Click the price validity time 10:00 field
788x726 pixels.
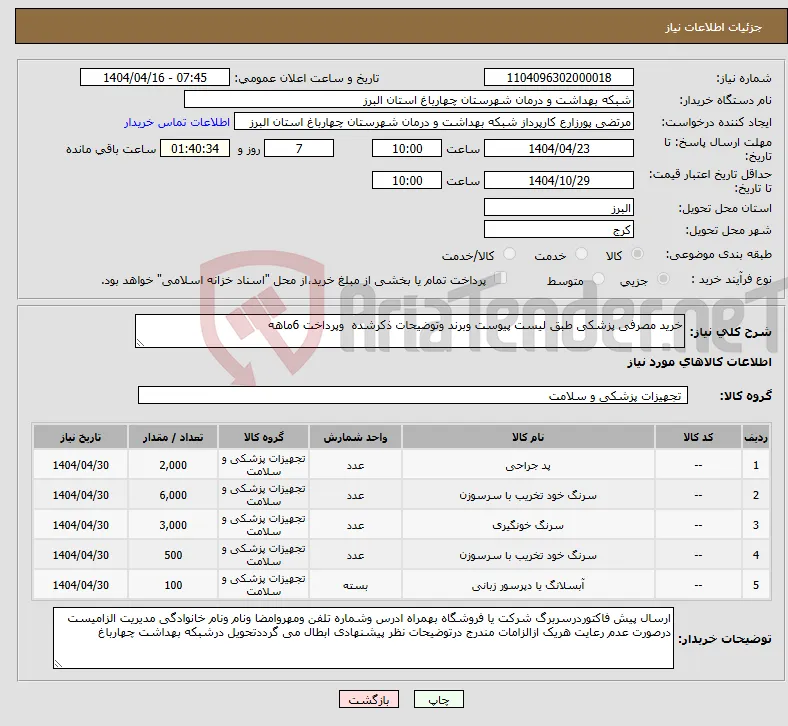(x=407, y=180)
